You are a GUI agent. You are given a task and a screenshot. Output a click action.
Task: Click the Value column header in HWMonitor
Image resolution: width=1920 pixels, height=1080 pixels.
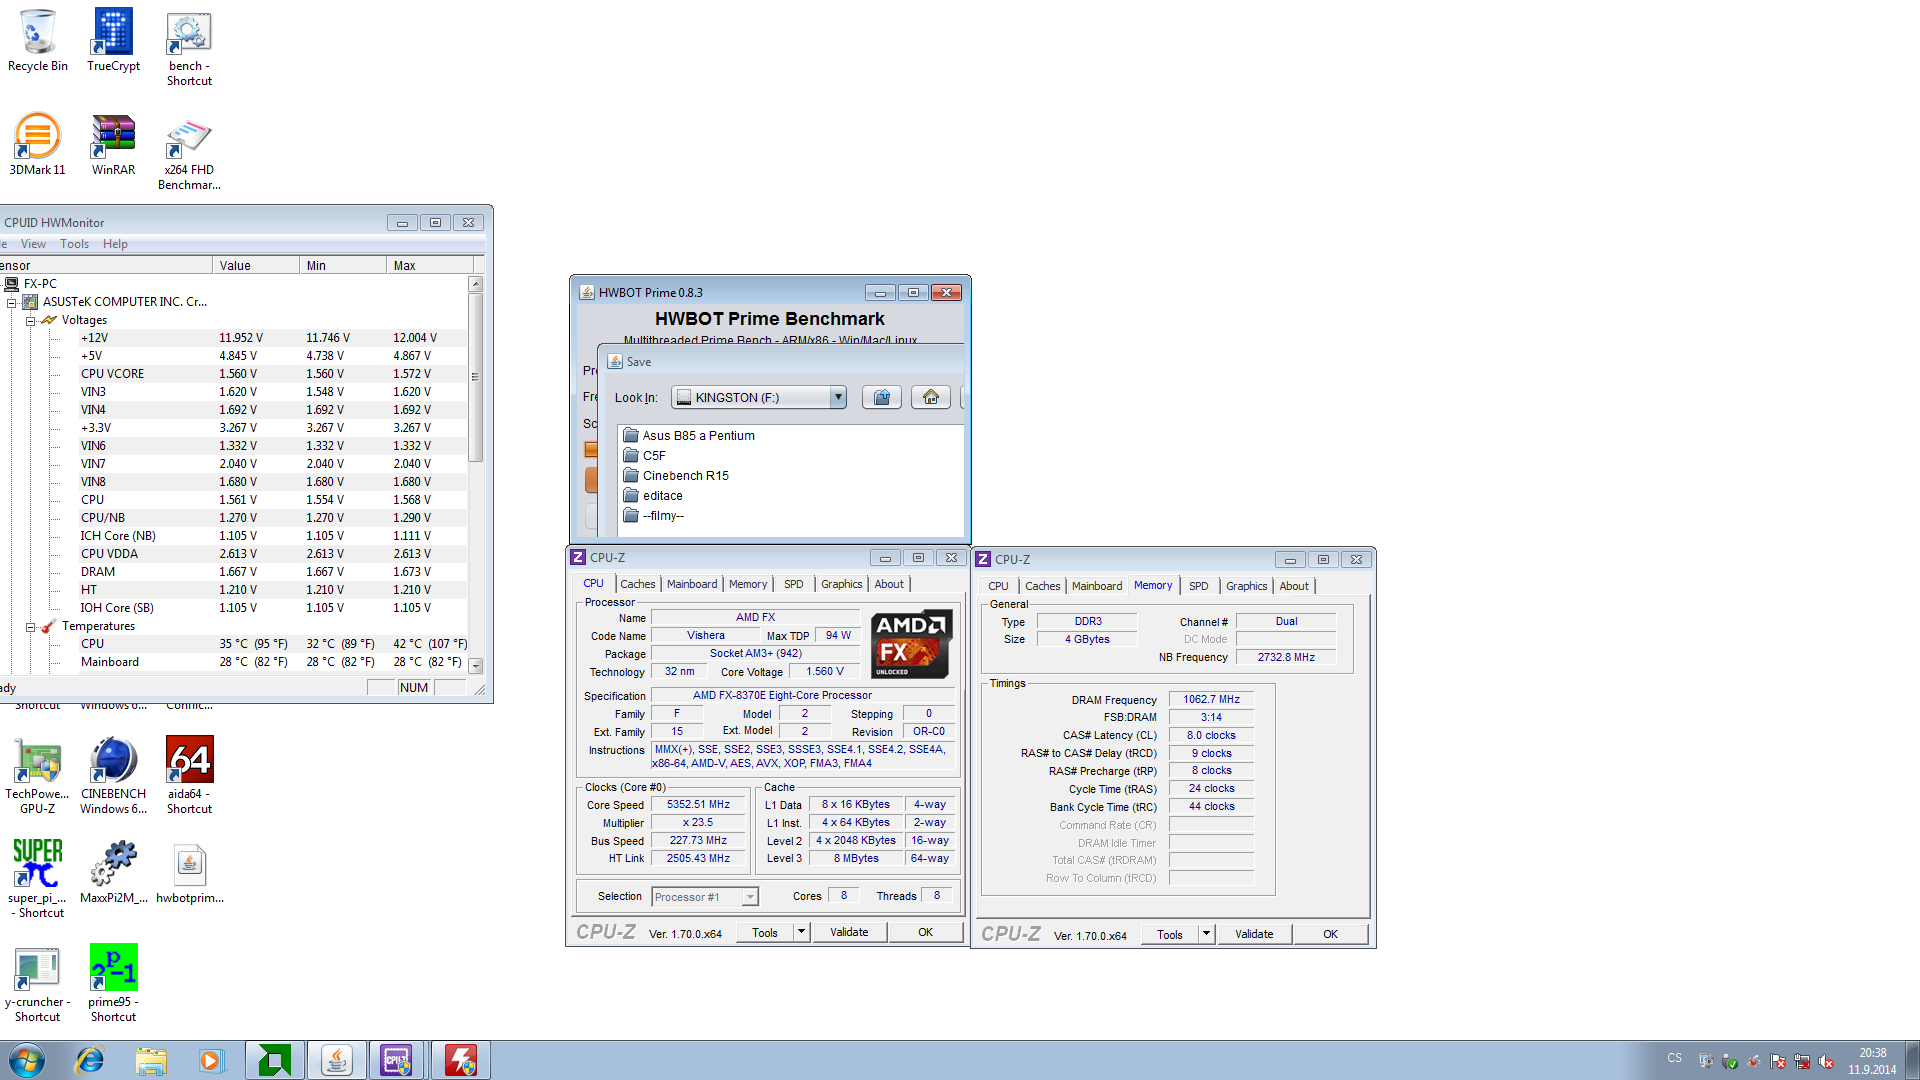tap(255, 265)
